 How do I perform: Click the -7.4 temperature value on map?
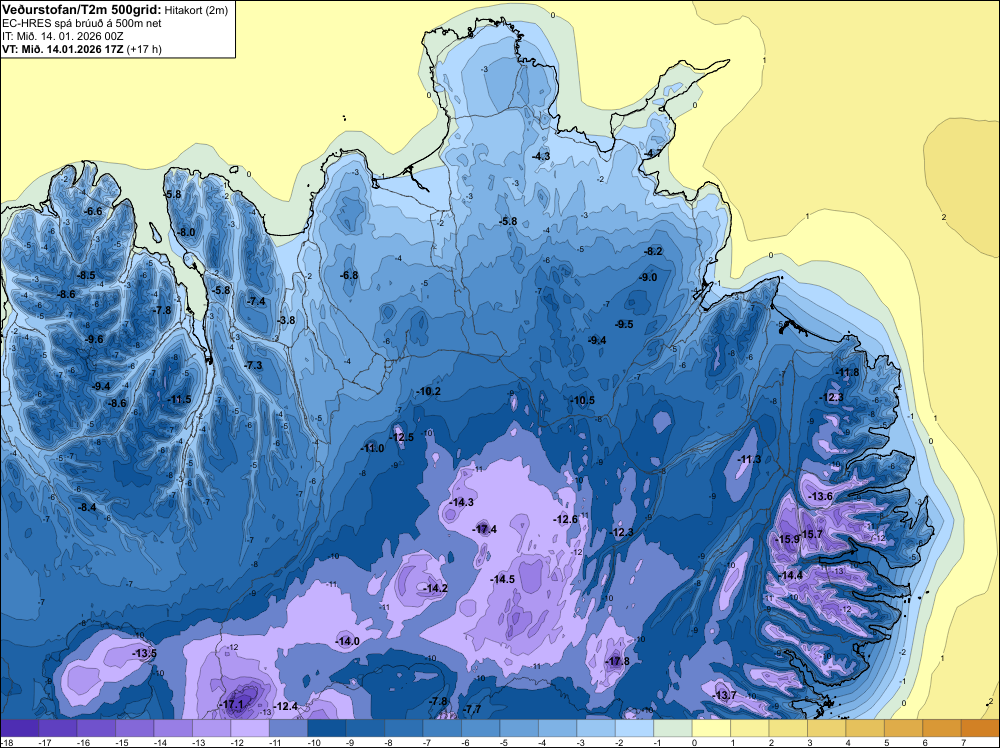tap(256, 301)
